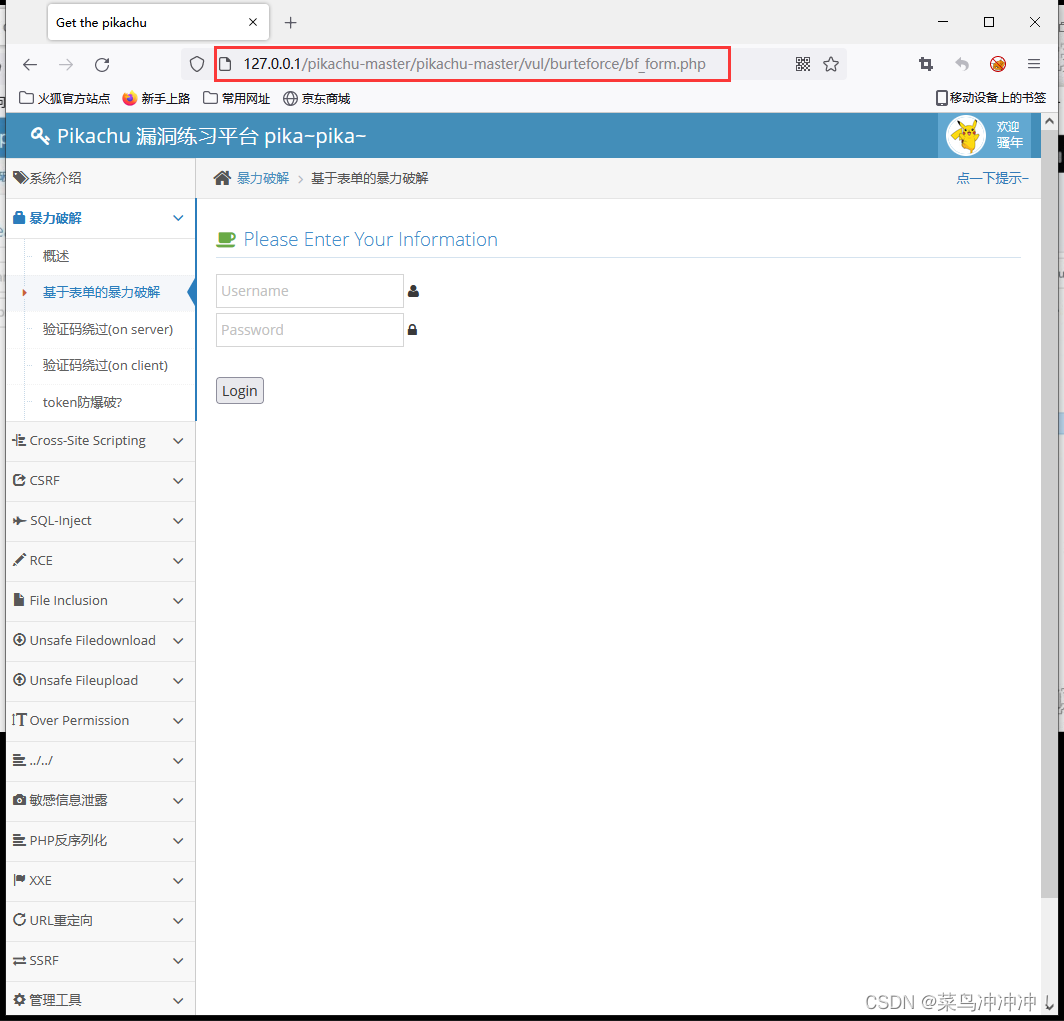Click the crop screenshot toolbar icon
The image size is (1064, 1021).
926,64
